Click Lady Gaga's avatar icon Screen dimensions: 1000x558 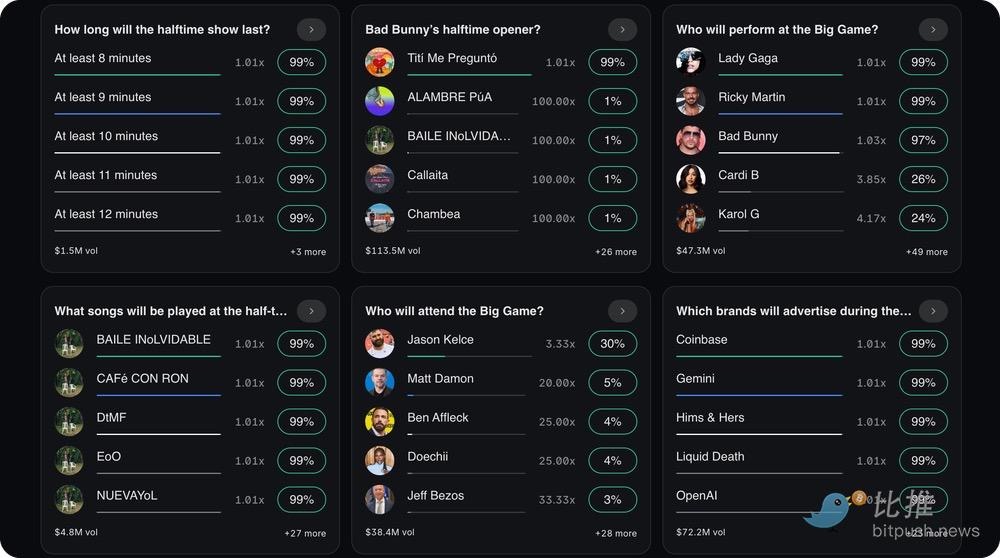click(690, 62)
